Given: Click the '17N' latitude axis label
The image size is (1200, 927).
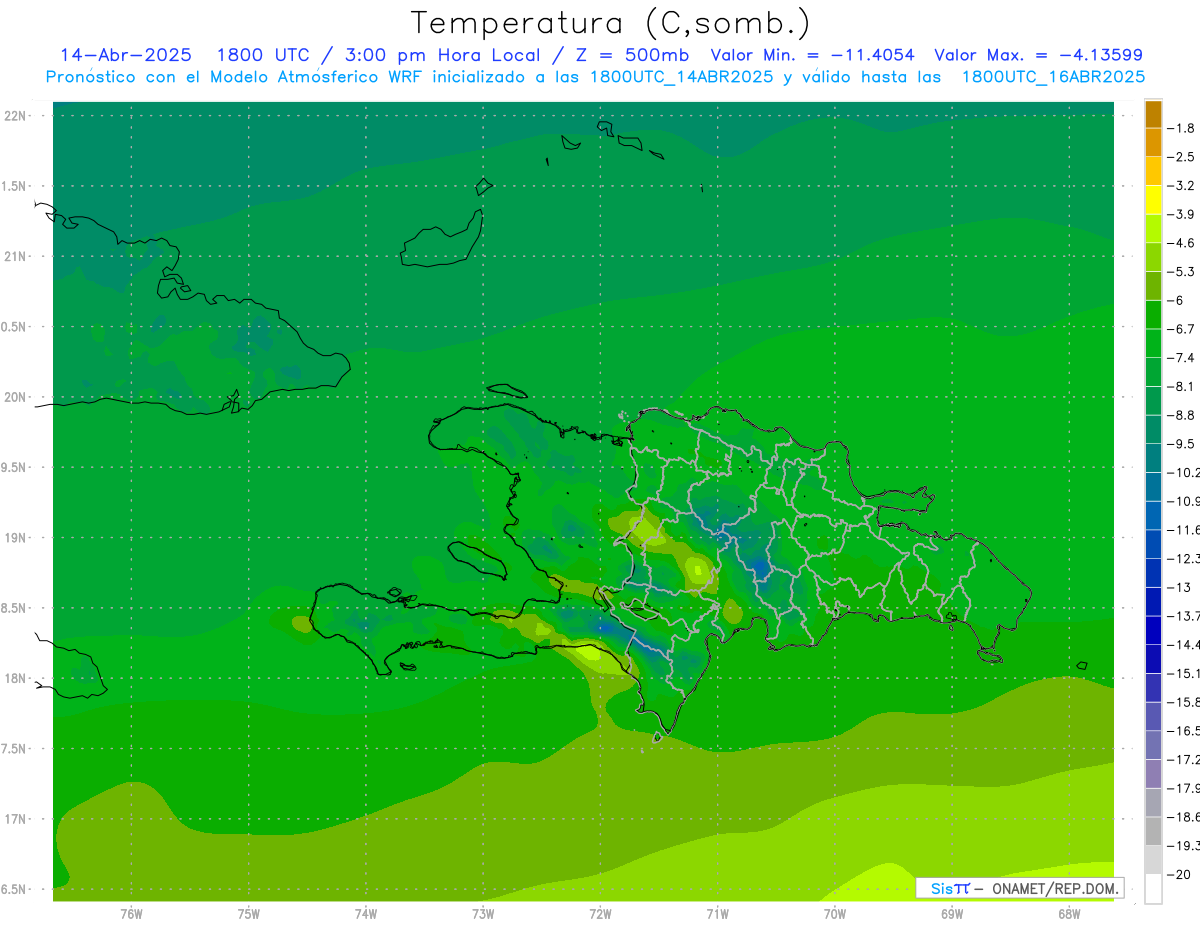Looking at the screenshot, I should tap(17, 819).
